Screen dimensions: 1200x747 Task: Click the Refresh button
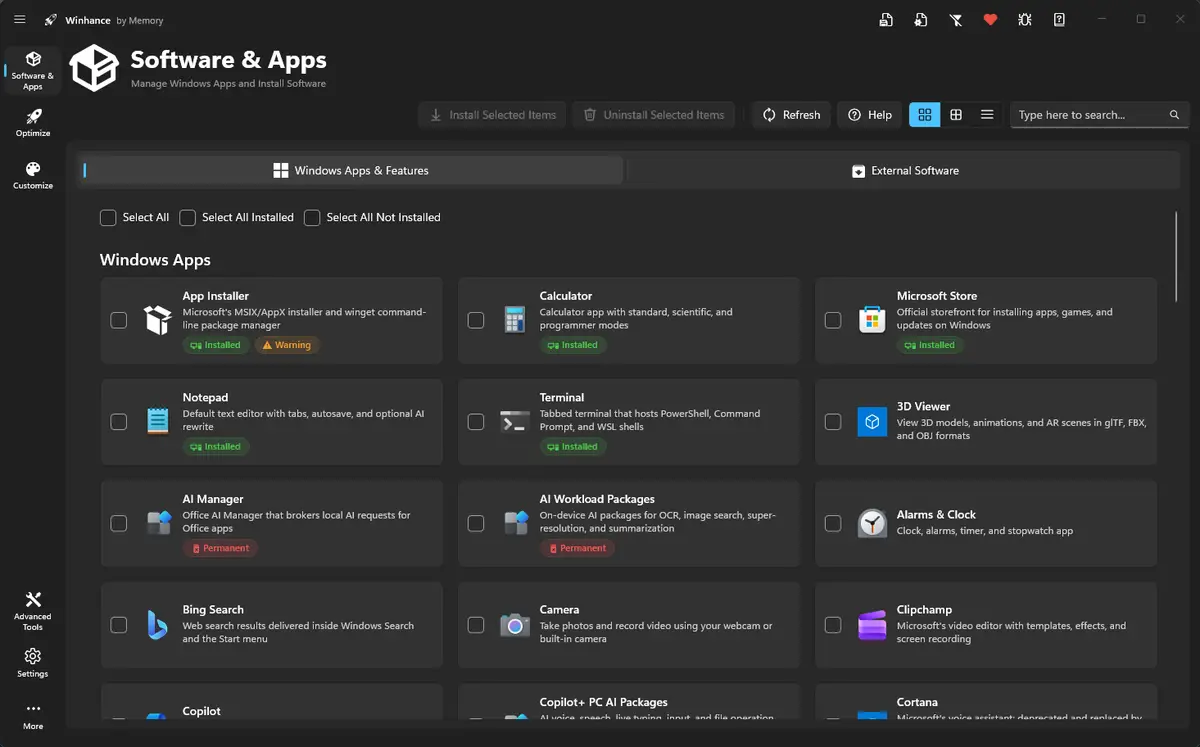791,115
